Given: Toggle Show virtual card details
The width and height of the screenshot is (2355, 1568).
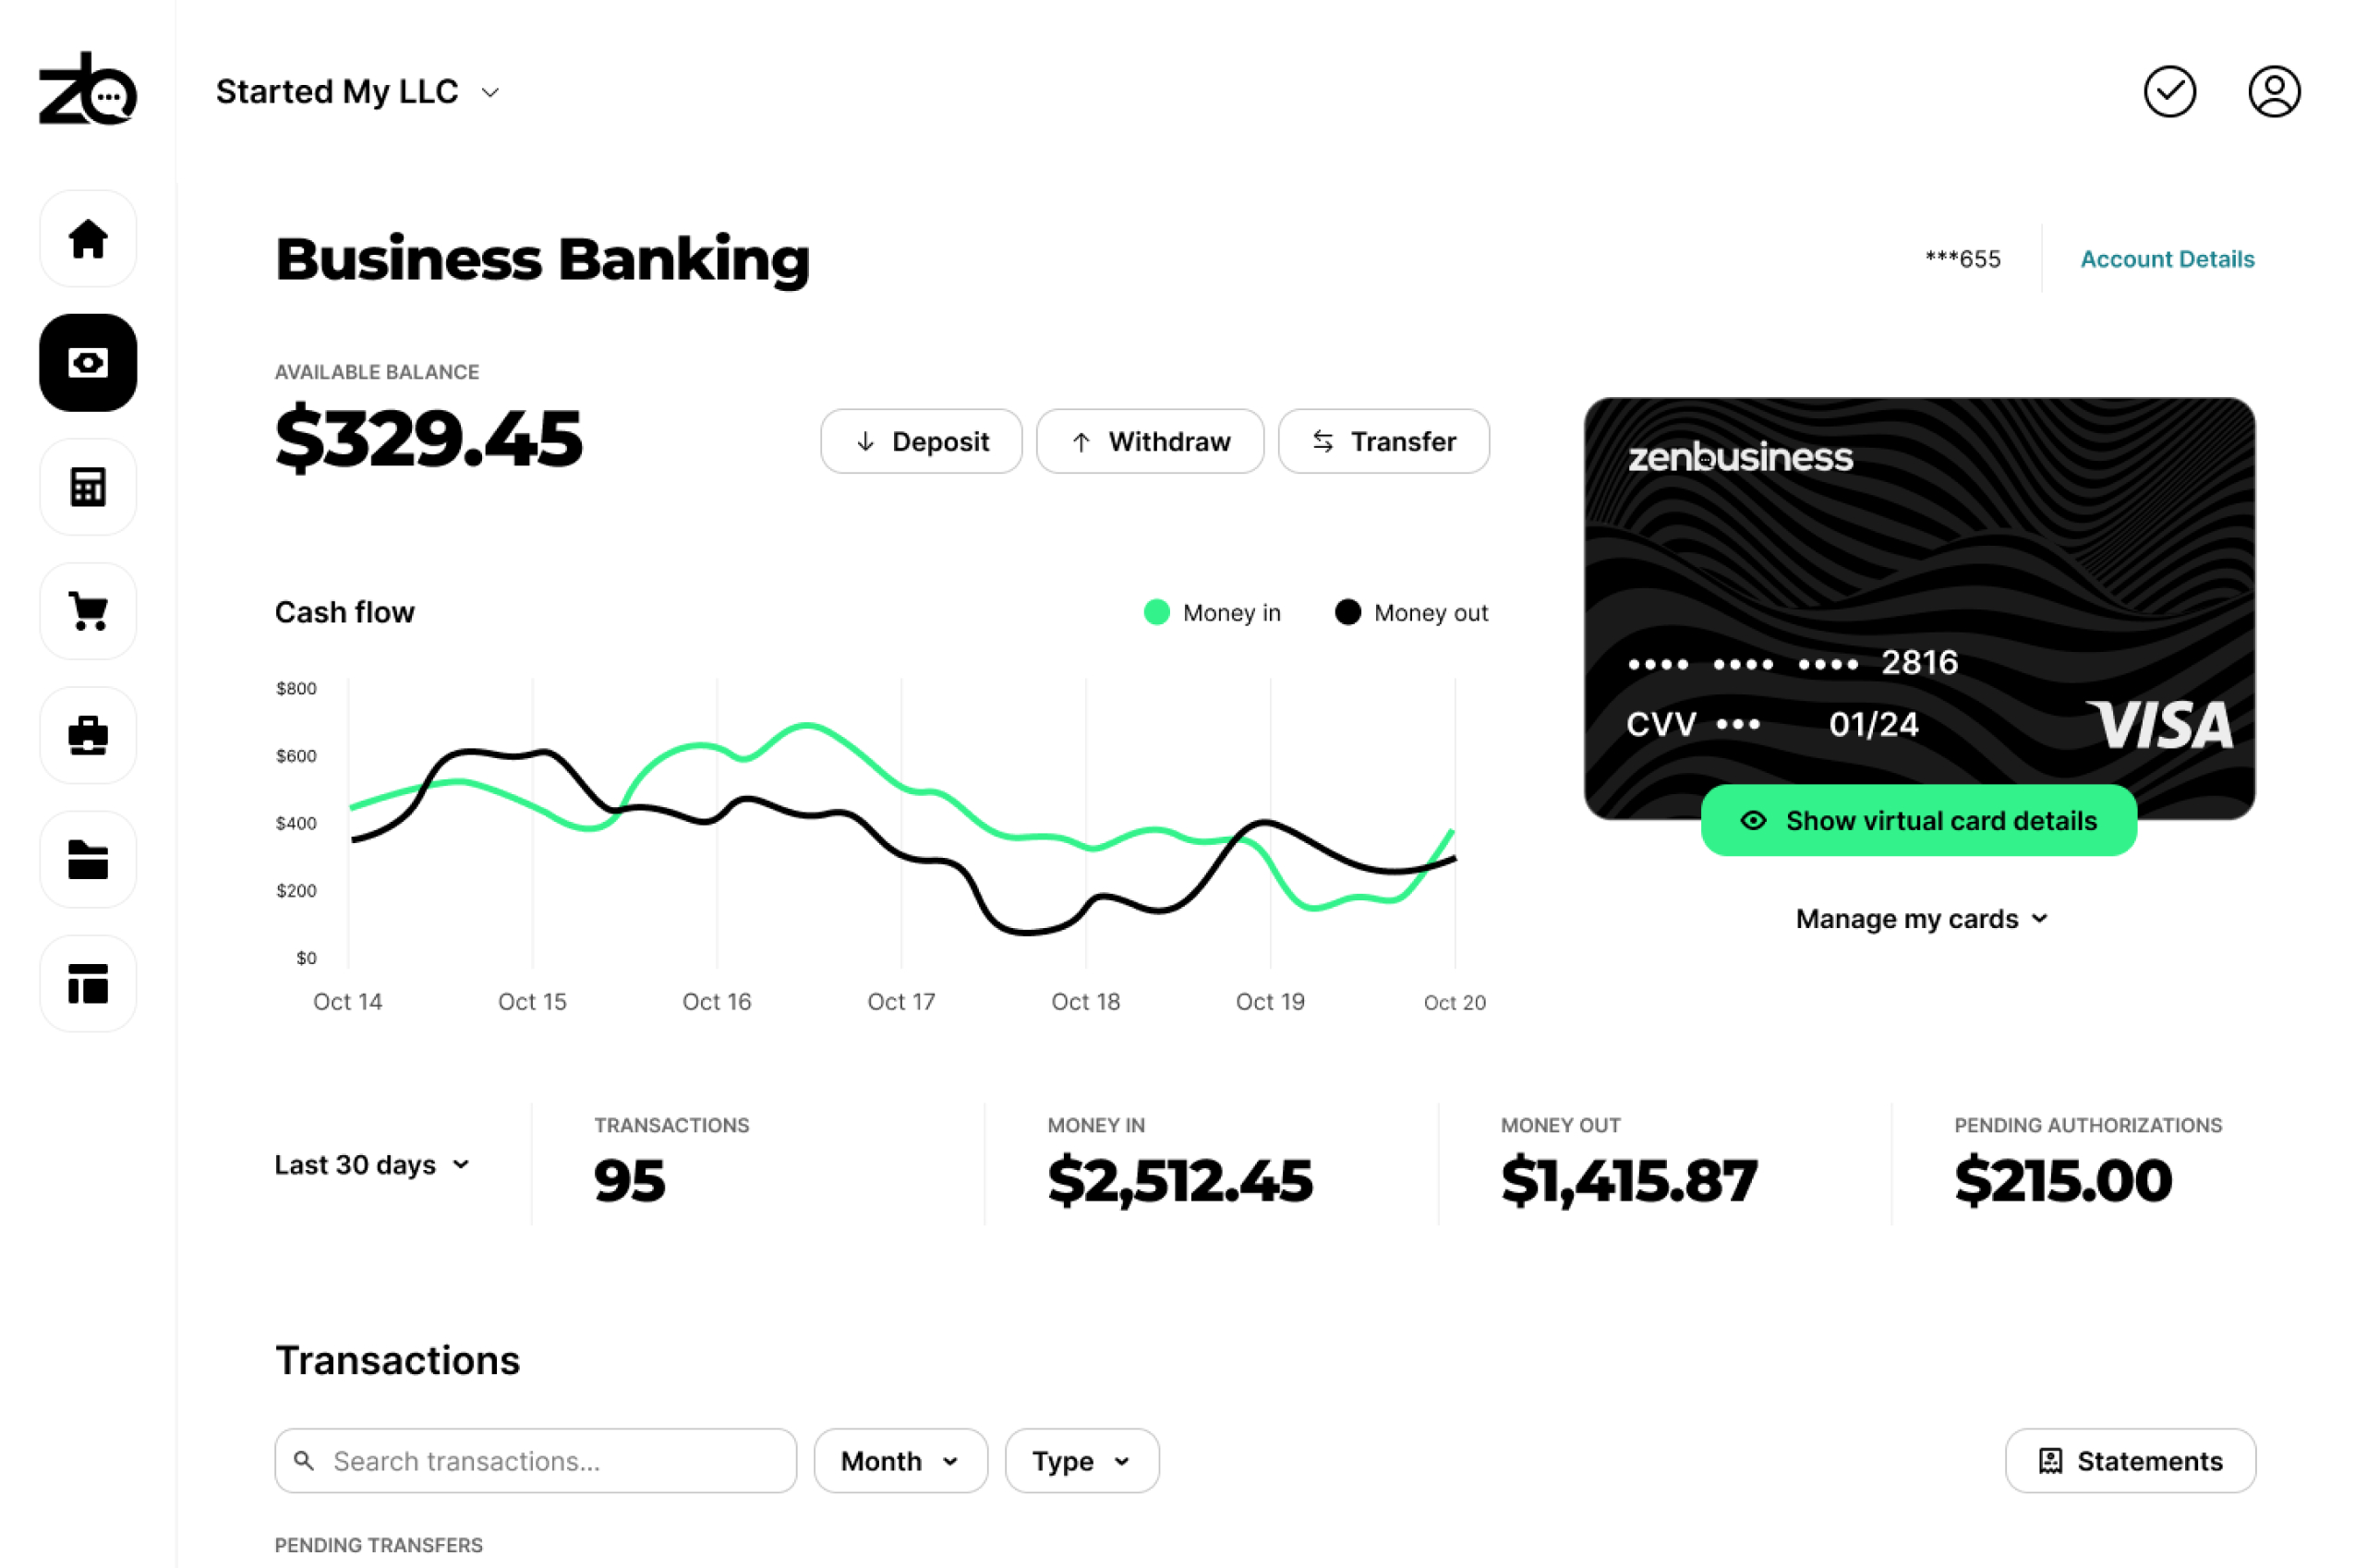Looking at the screenshot, I should [1919, 817].
